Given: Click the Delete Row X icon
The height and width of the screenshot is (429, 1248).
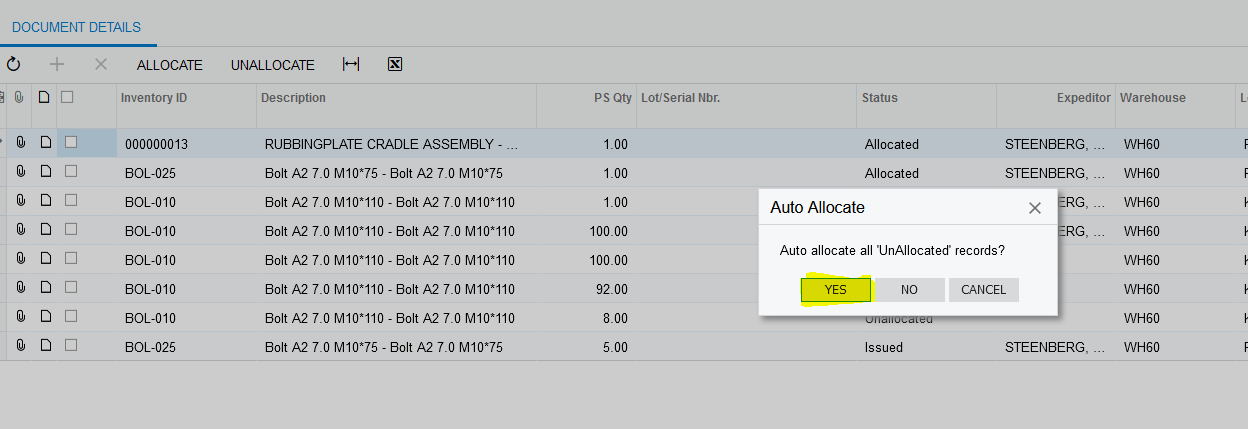Looking at the screenshot, I should point(100,65).
